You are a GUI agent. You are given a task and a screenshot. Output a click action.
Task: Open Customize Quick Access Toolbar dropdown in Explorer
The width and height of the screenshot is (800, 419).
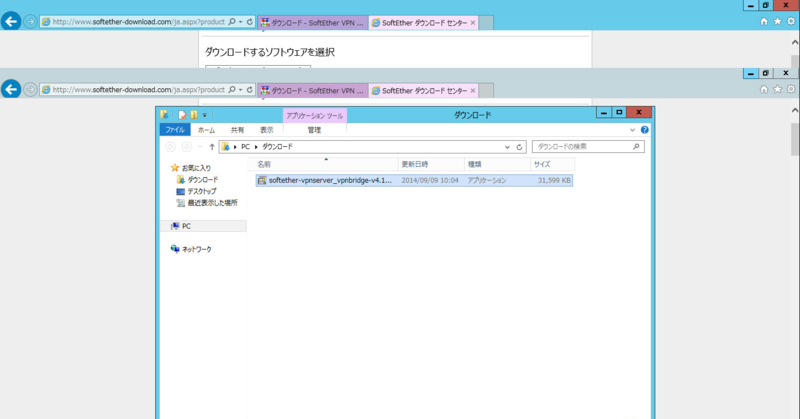point(205,115)
